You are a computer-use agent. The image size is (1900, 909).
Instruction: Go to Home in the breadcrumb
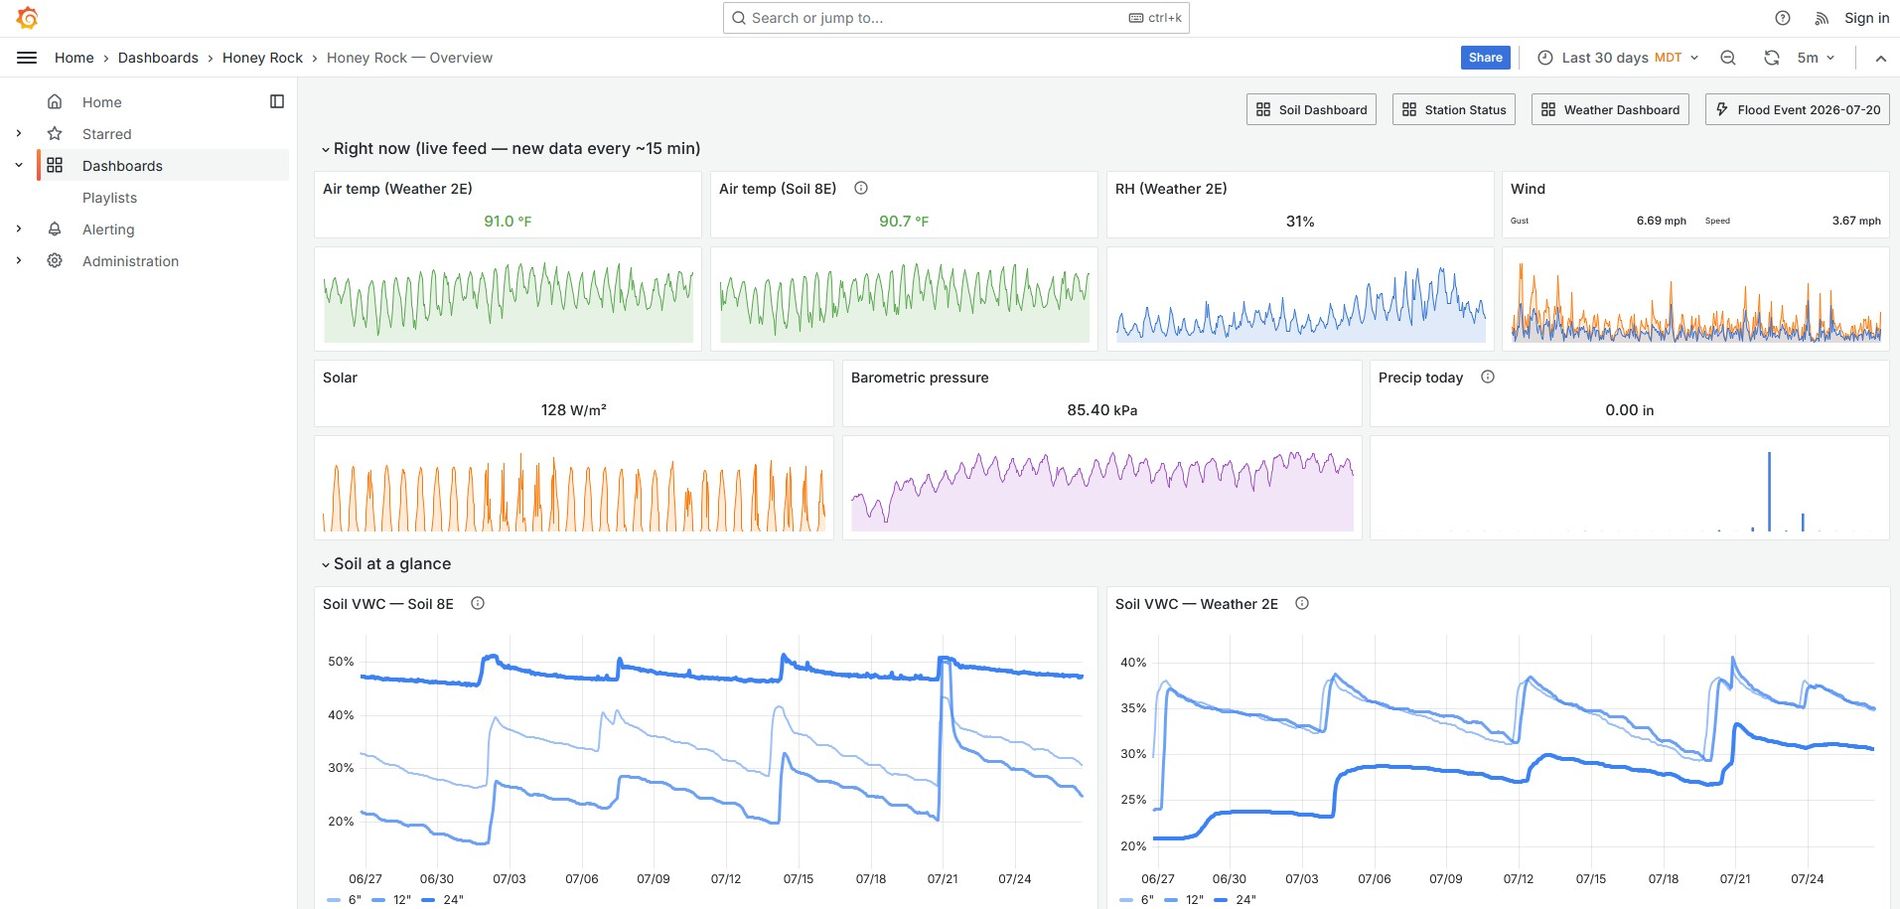pyautogui.click(x=74, y=58)
